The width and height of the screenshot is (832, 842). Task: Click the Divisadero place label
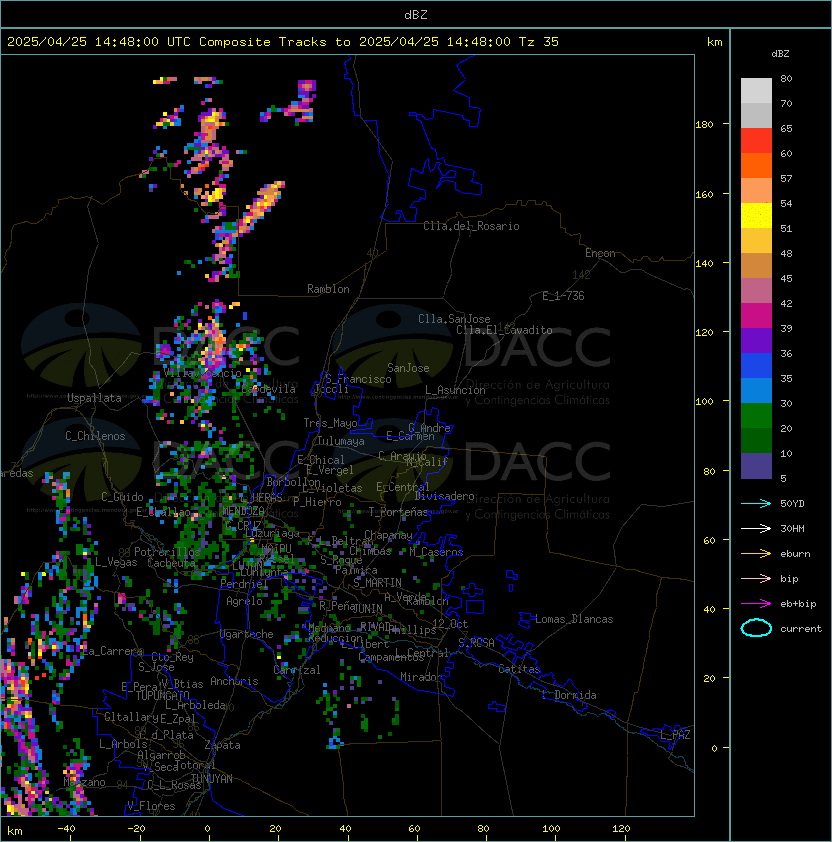pyautogui.click(x=444, y=496)
